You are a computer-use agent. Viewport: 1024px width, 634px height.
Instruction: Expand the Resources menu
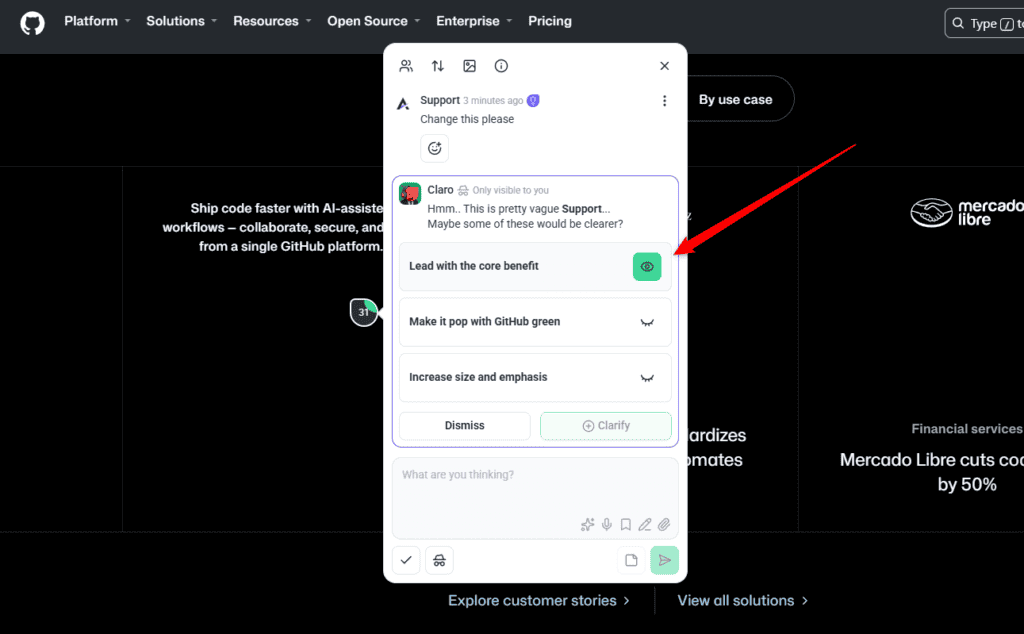pyautogui.click(x=272, y=21)
